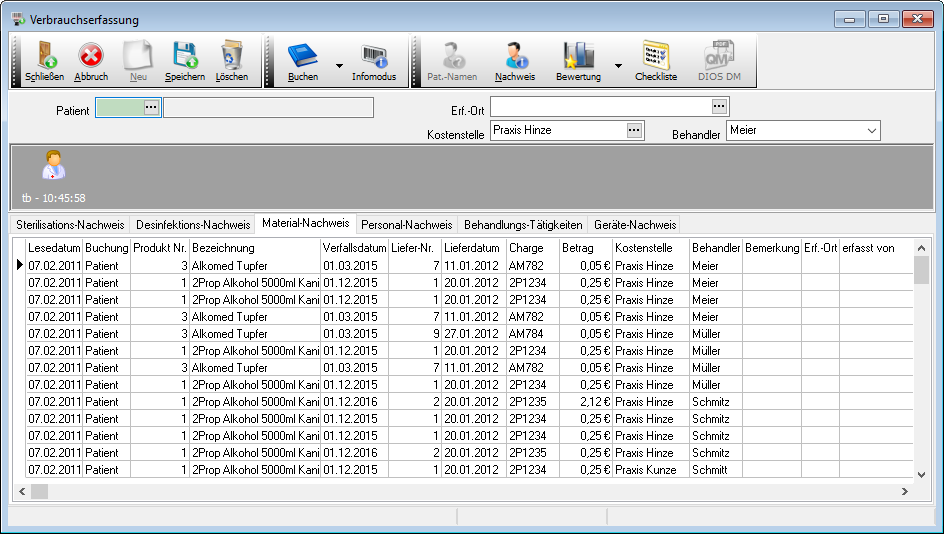Save with the Speichern disk icon
This screenshot has width=944, height=534.
pos(184,56)
